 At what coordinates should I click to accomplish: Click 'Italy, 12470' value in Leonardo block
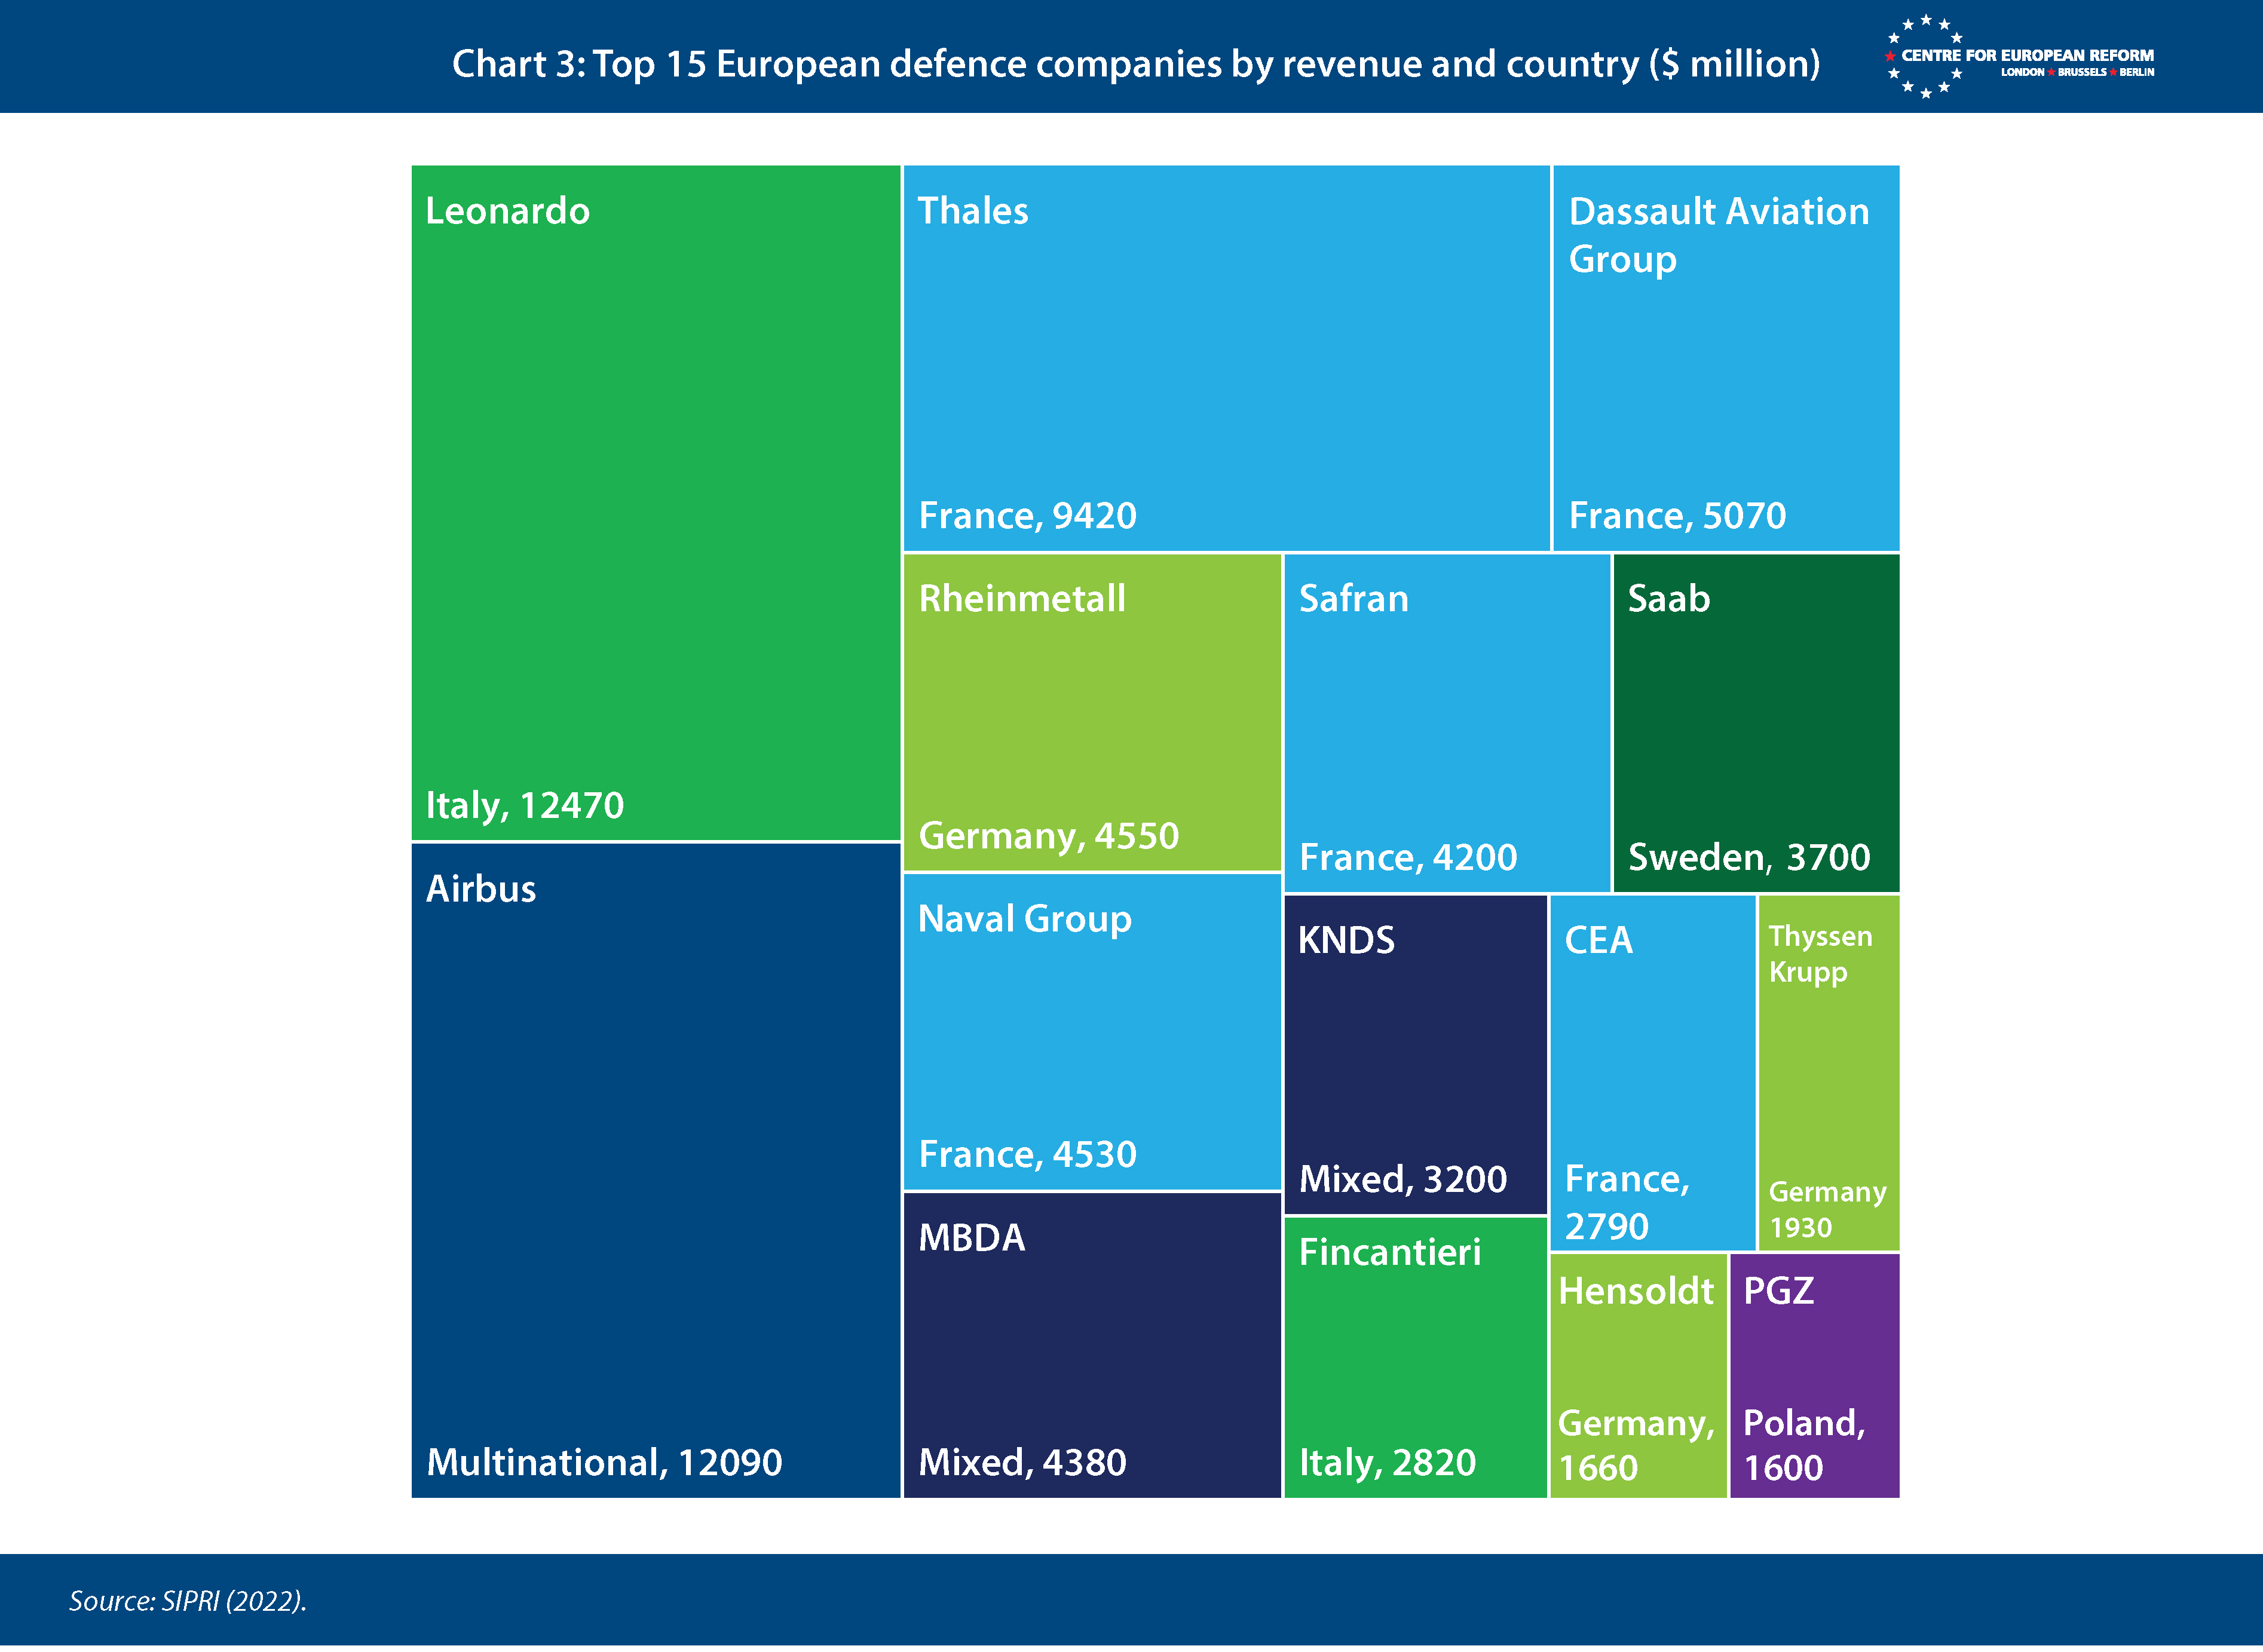[525, 806]
